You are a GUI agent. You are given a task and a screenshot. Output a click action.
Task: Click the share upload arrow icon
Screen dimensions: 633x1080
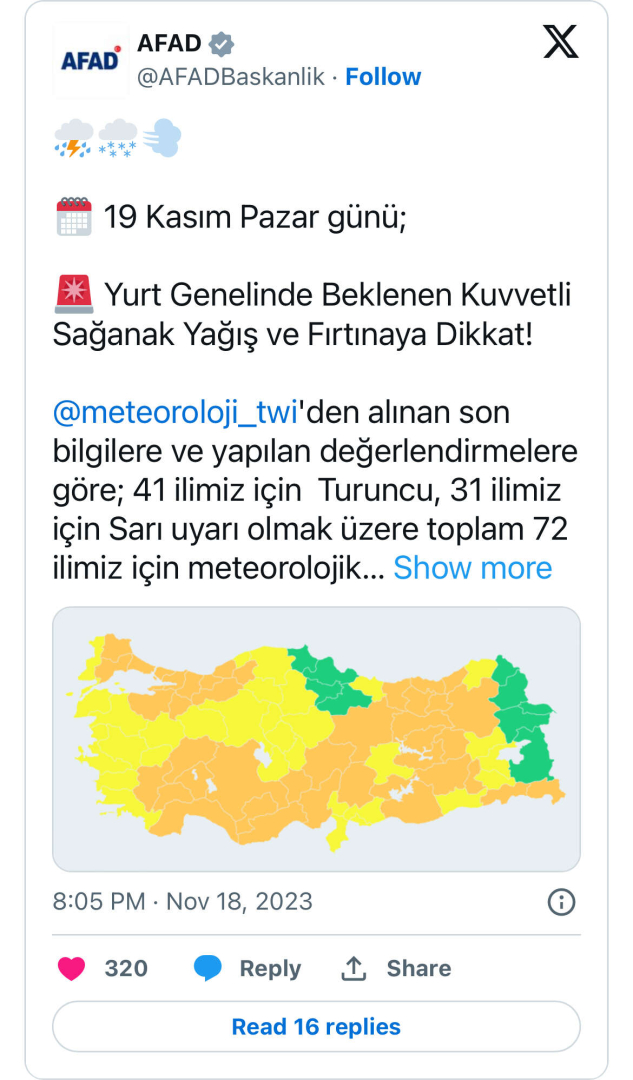354,968
